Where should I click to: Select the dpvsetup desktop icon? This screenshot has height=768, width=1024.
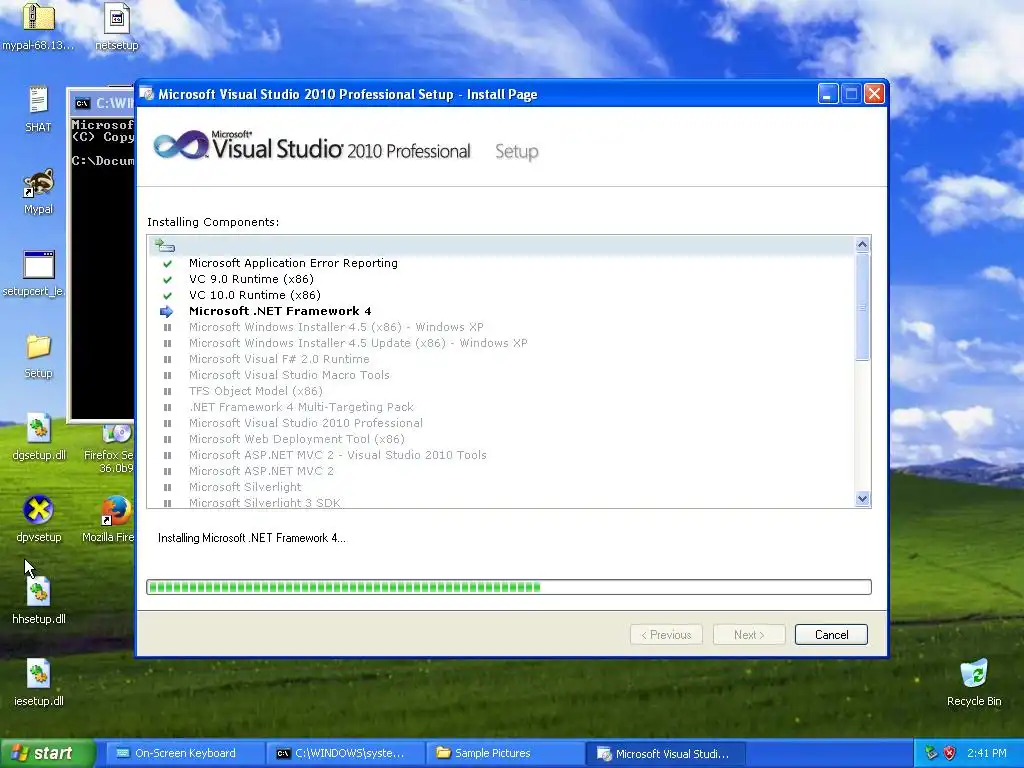point(39,511)
